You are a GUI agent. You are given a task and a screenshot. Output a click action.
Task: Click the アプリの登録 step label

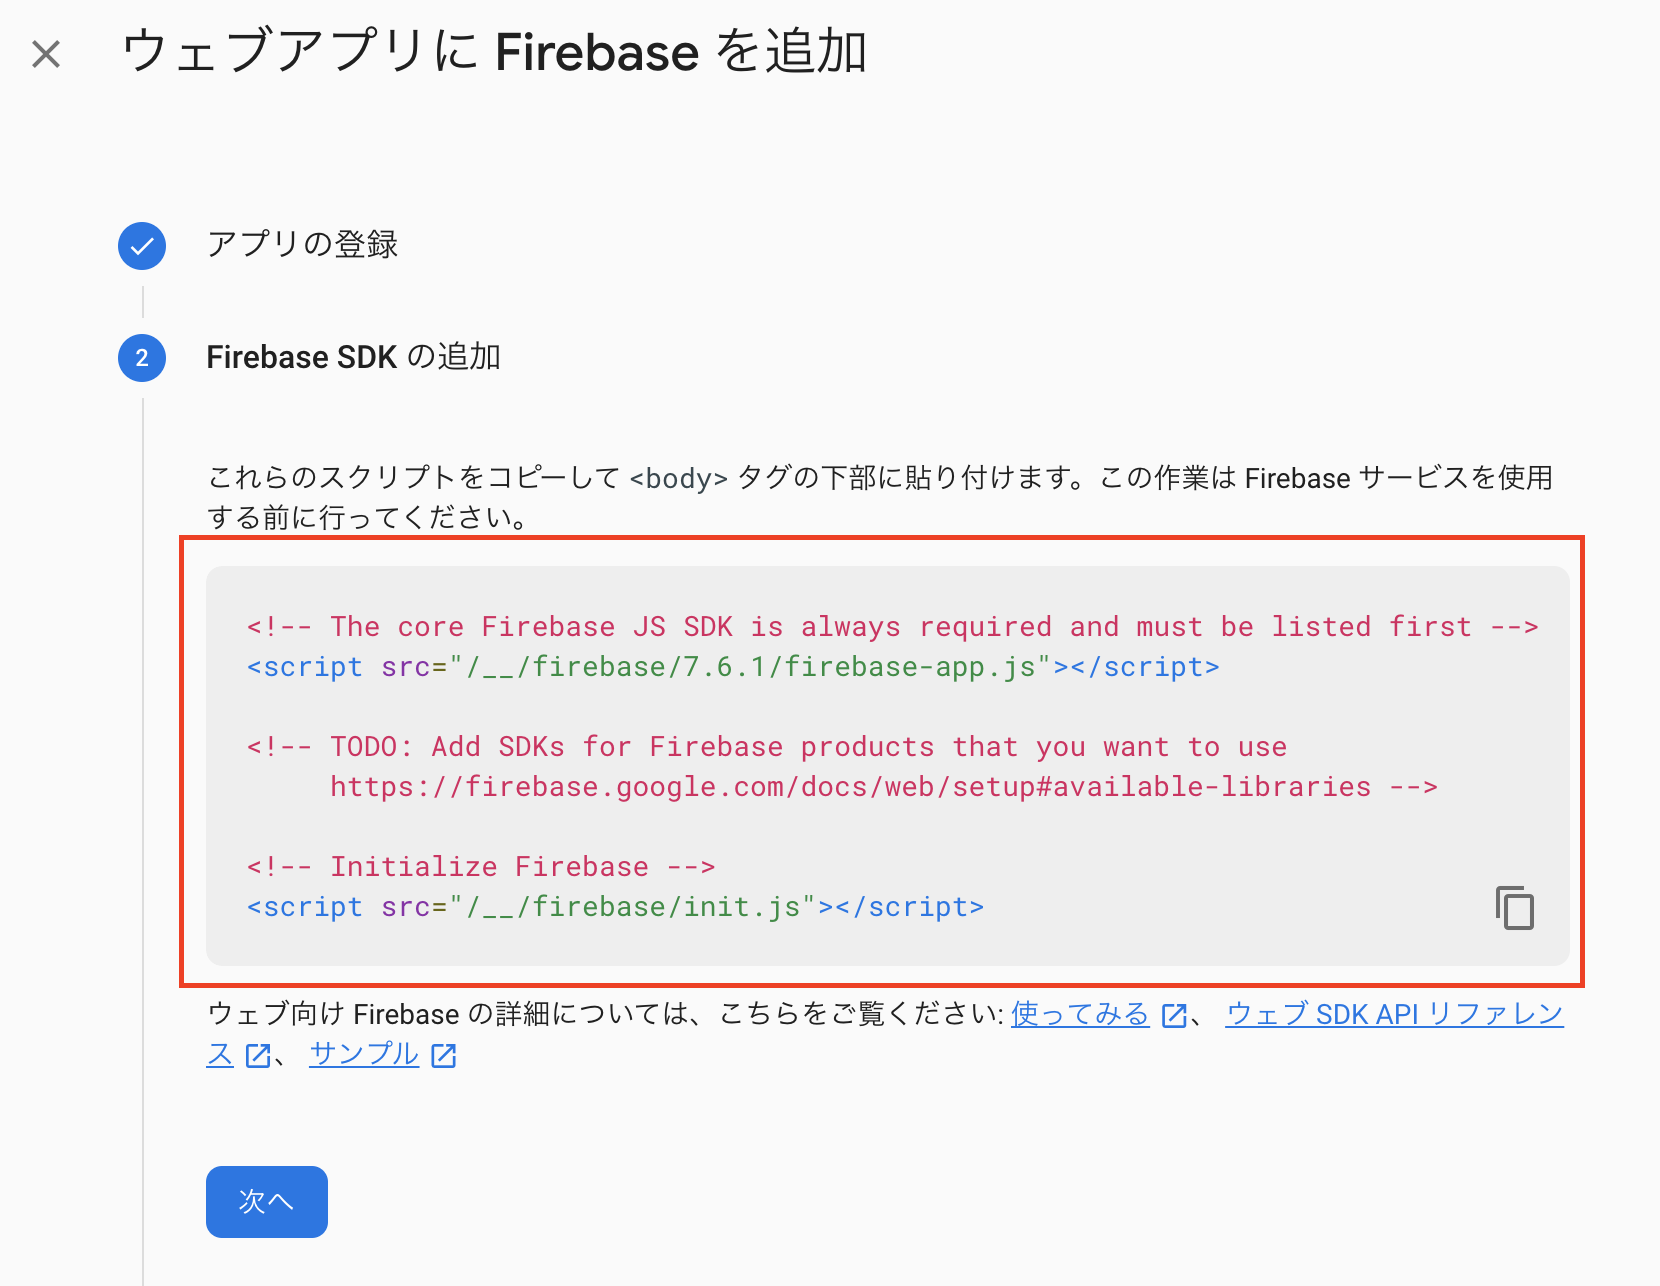[302, 245]
